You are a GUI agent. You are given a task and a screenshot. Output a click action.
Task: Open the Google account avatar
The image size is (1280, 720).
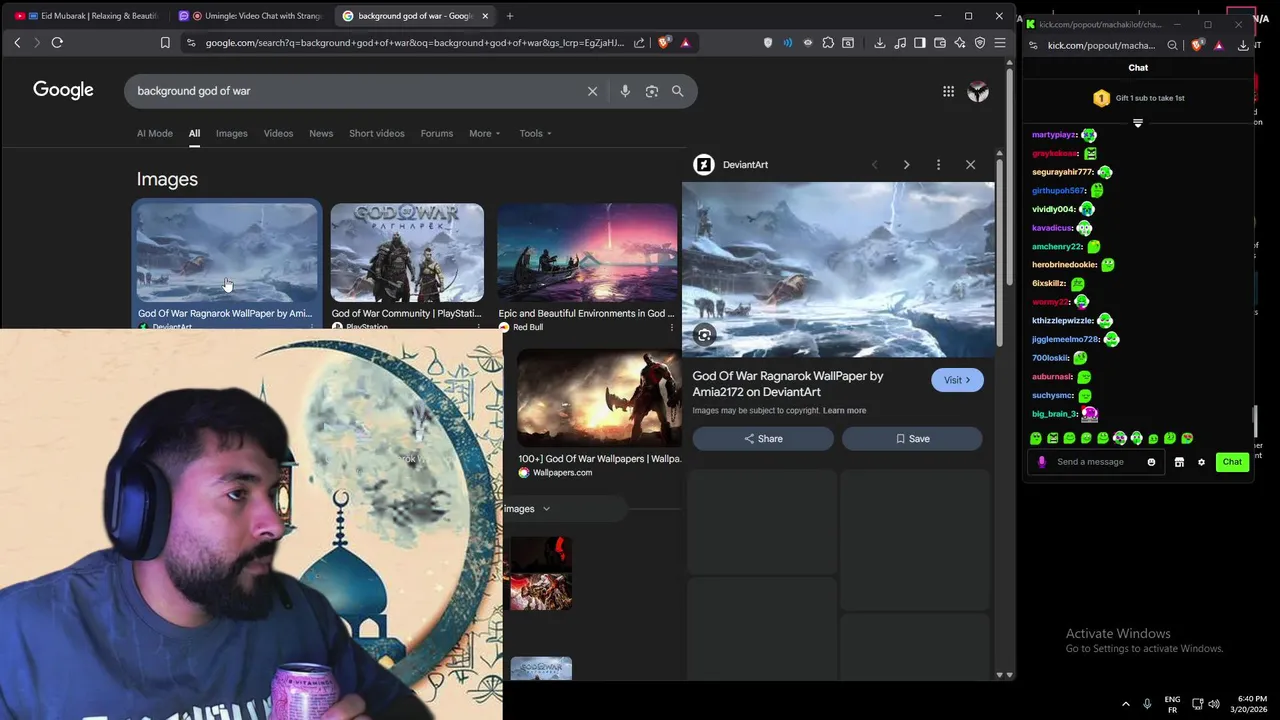point(978,91)
